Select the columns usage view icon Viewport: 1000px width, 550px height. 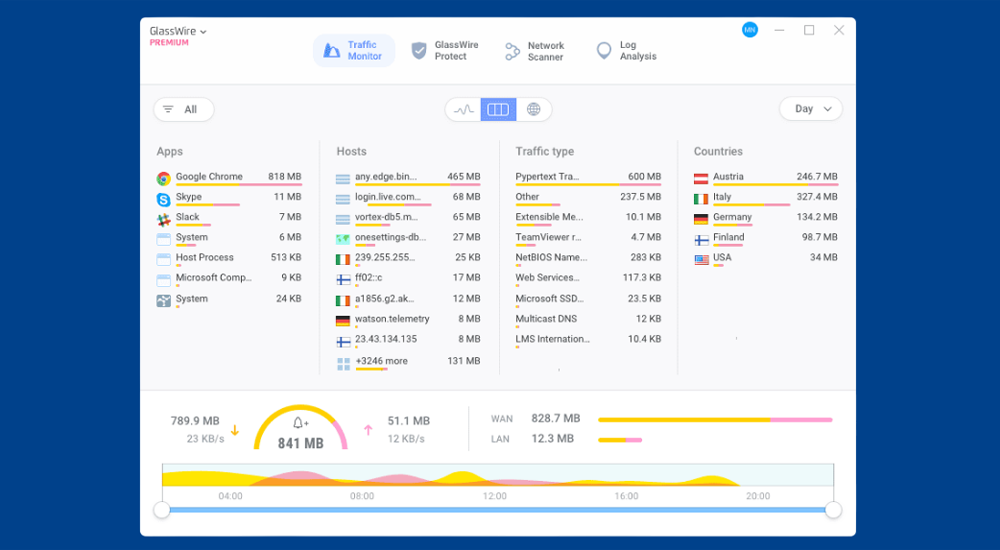(x=498, y=110)
